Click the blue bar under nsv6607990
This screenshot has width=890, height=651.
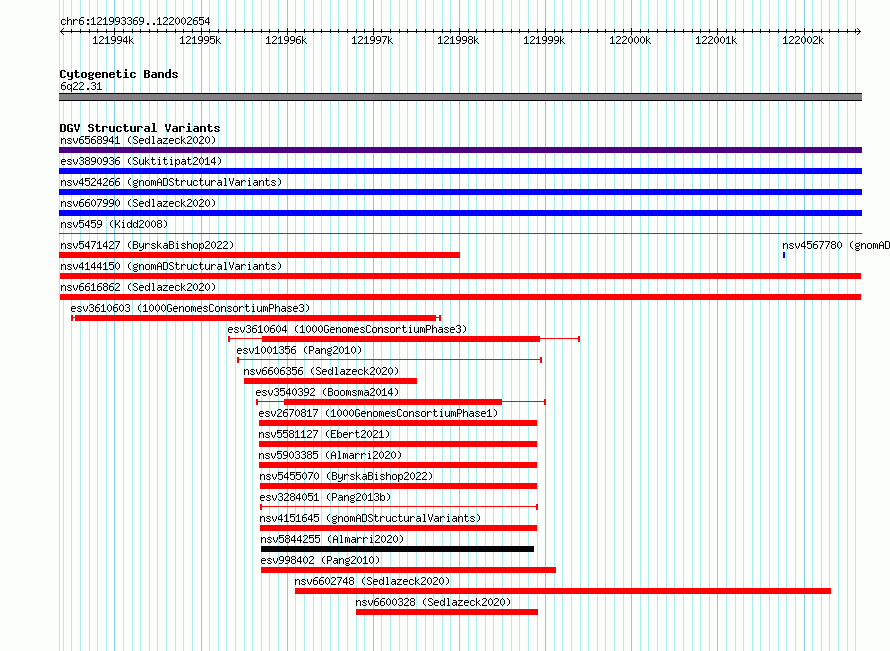click(460, 213)
